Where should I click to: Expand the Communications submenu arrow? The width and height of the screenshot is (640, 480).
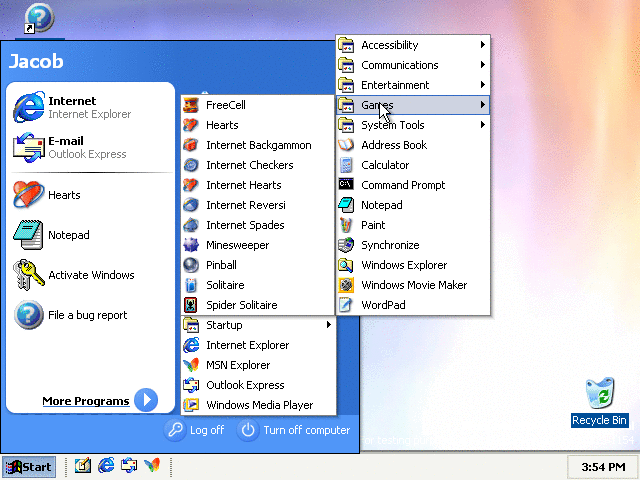[x=482, y=64]
